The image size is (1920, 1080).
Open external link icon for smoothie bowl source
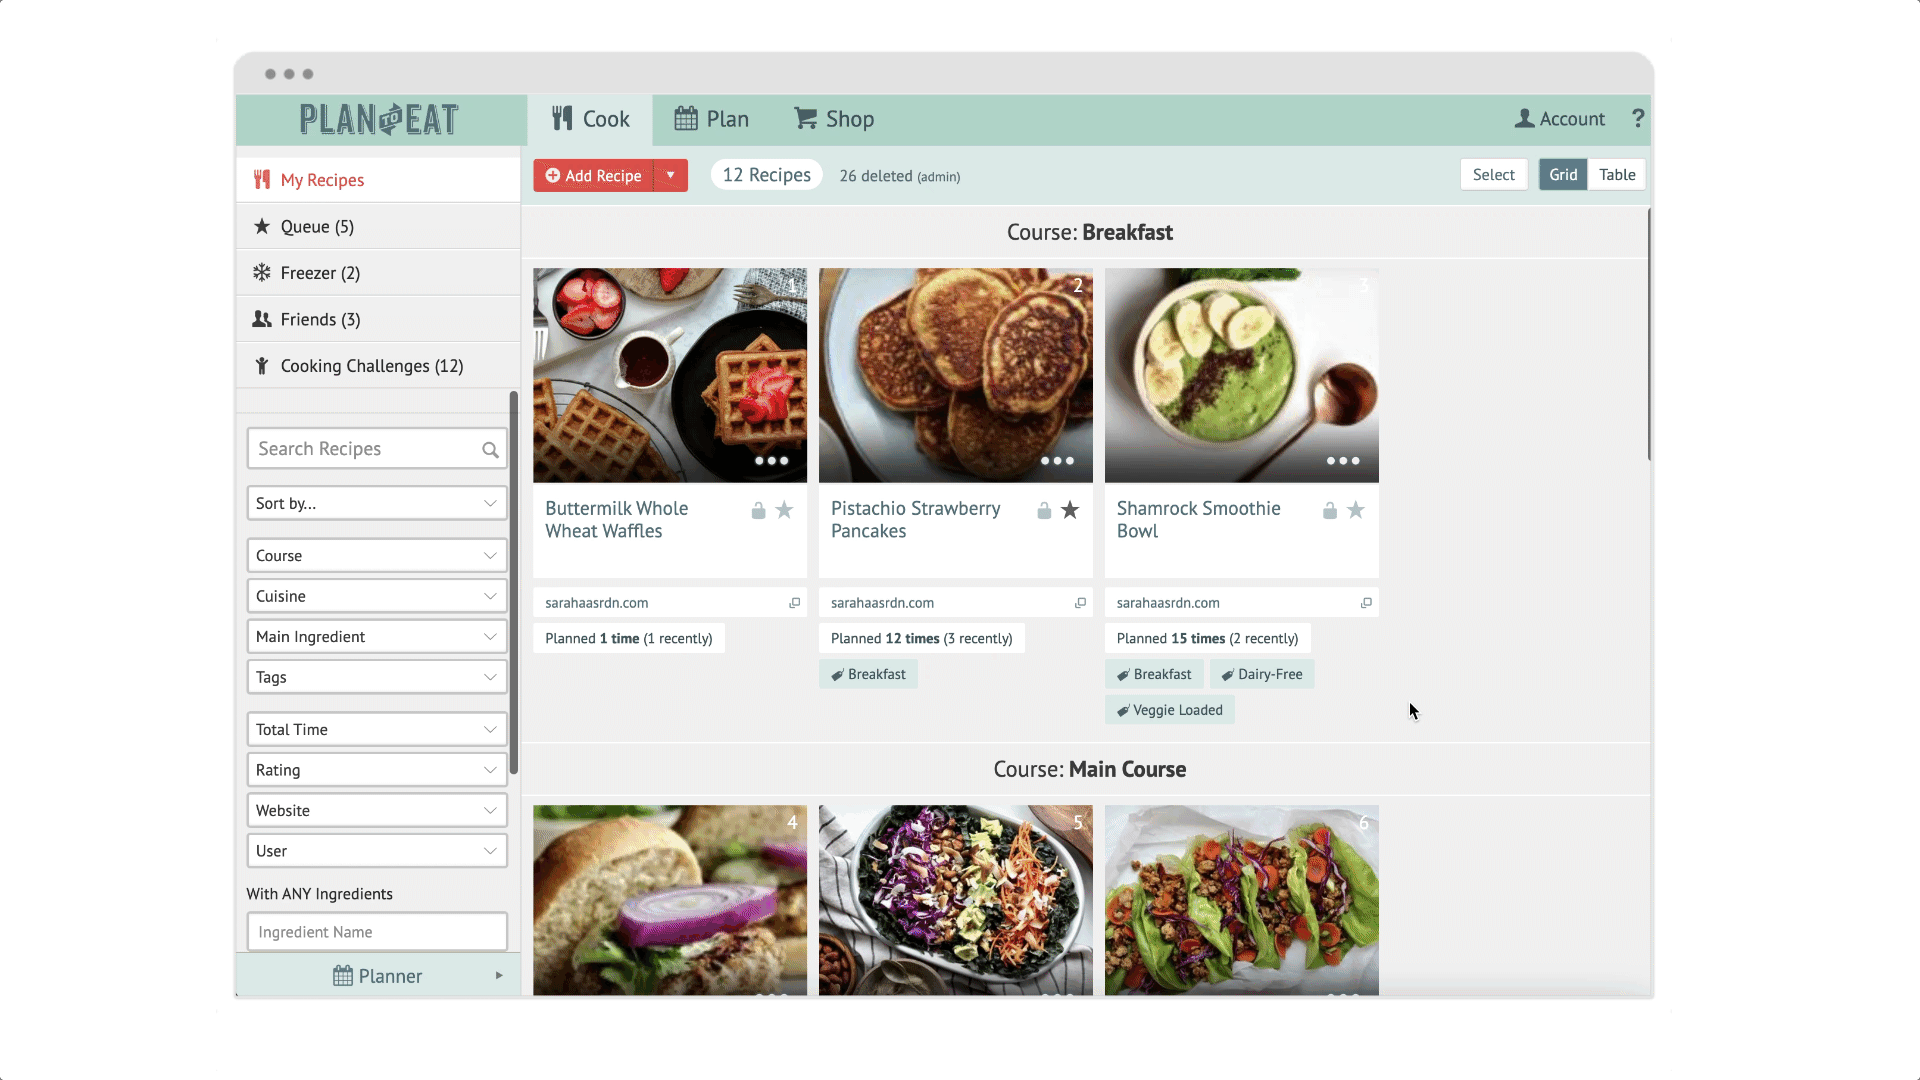click(x=1366, y=603)
